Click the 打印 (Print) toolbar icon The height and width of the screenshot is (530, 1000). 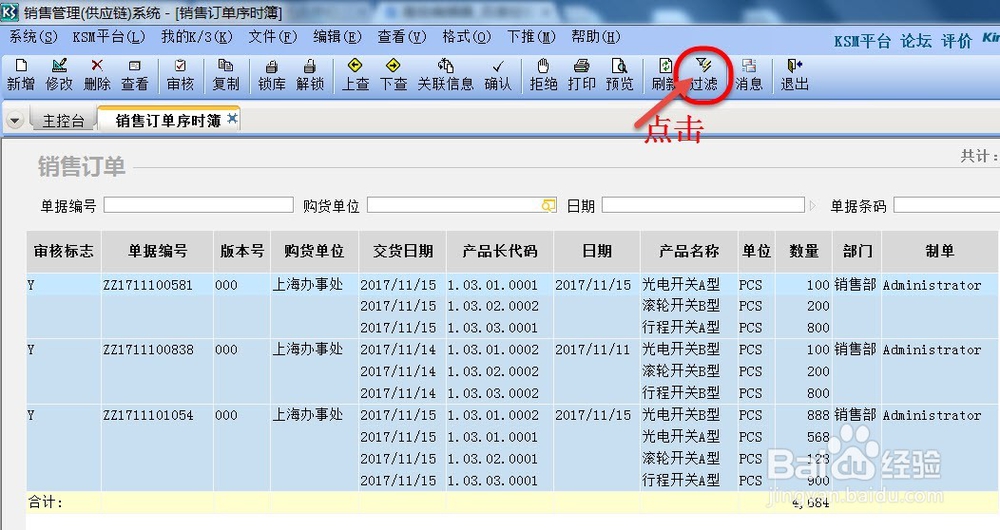[582, 75]
